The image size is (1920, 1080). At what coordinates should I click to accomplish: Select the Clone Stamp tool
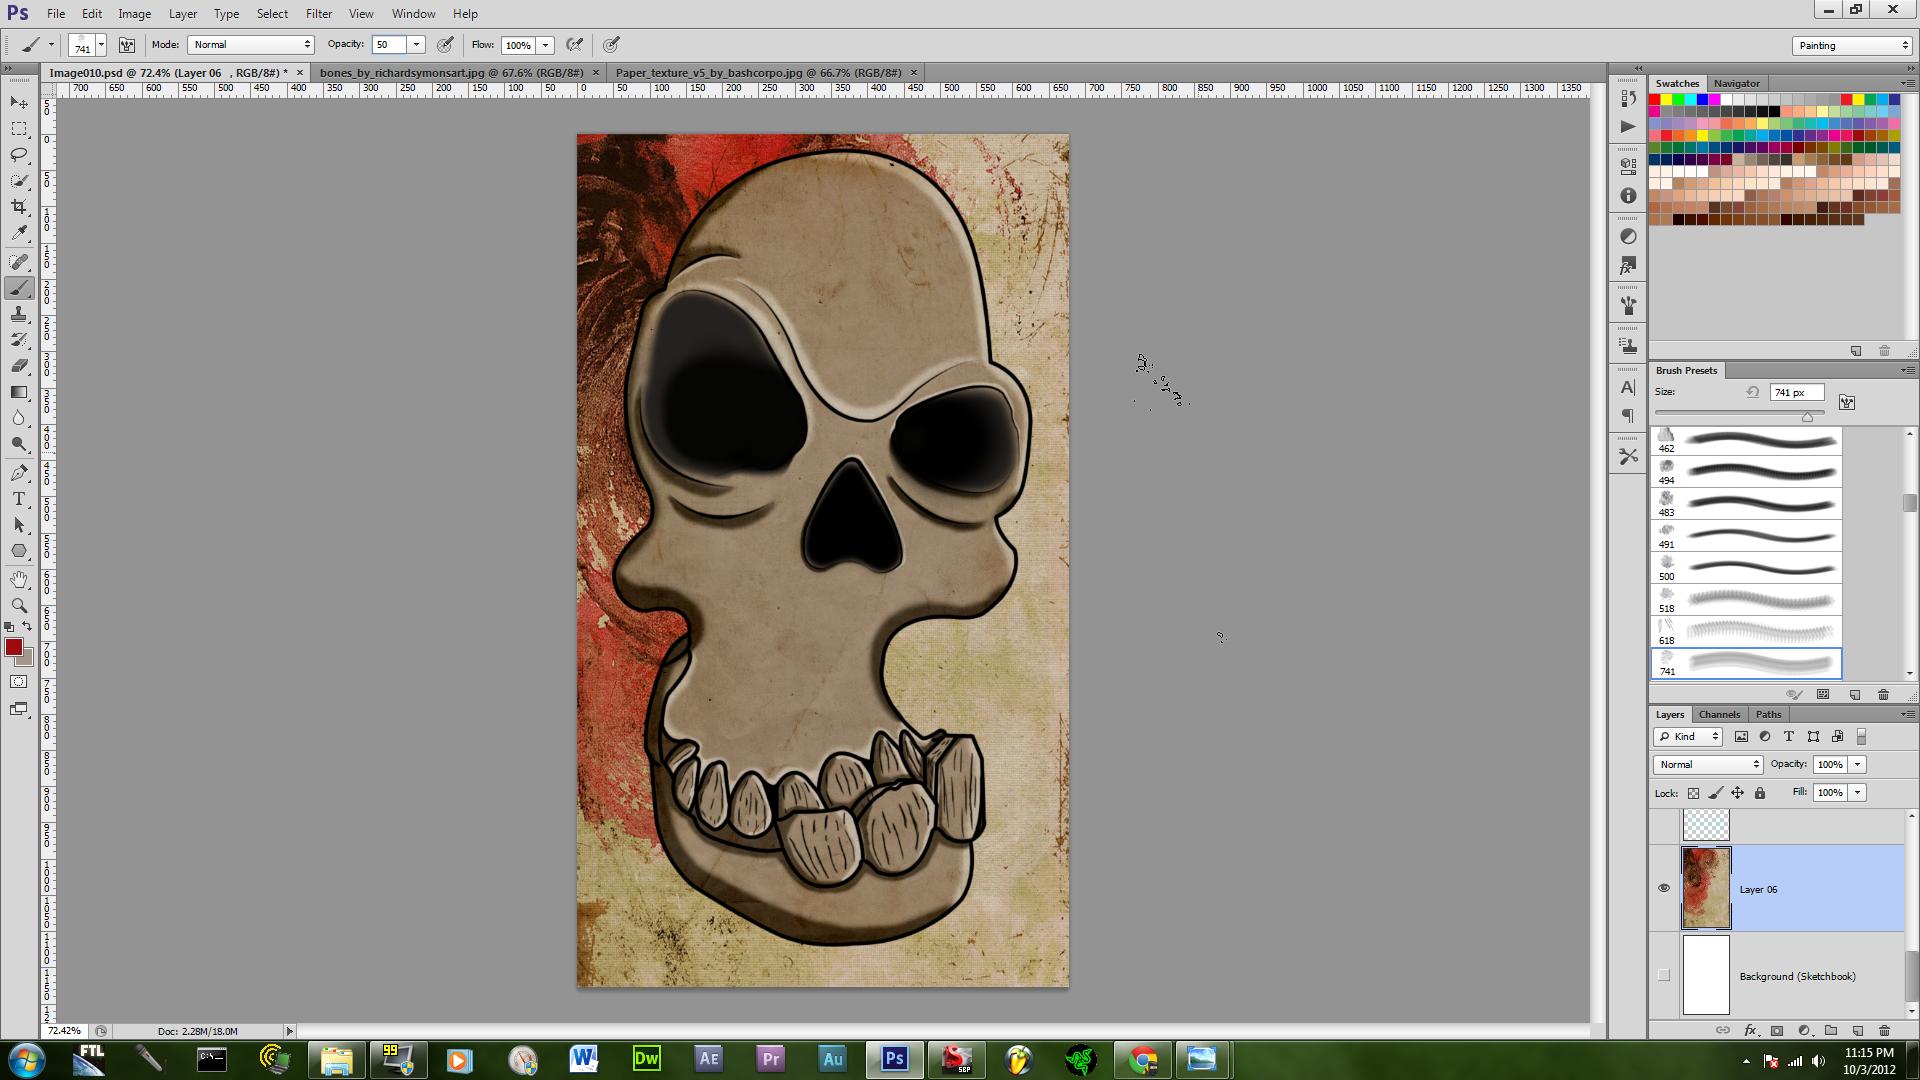[19, 315]
